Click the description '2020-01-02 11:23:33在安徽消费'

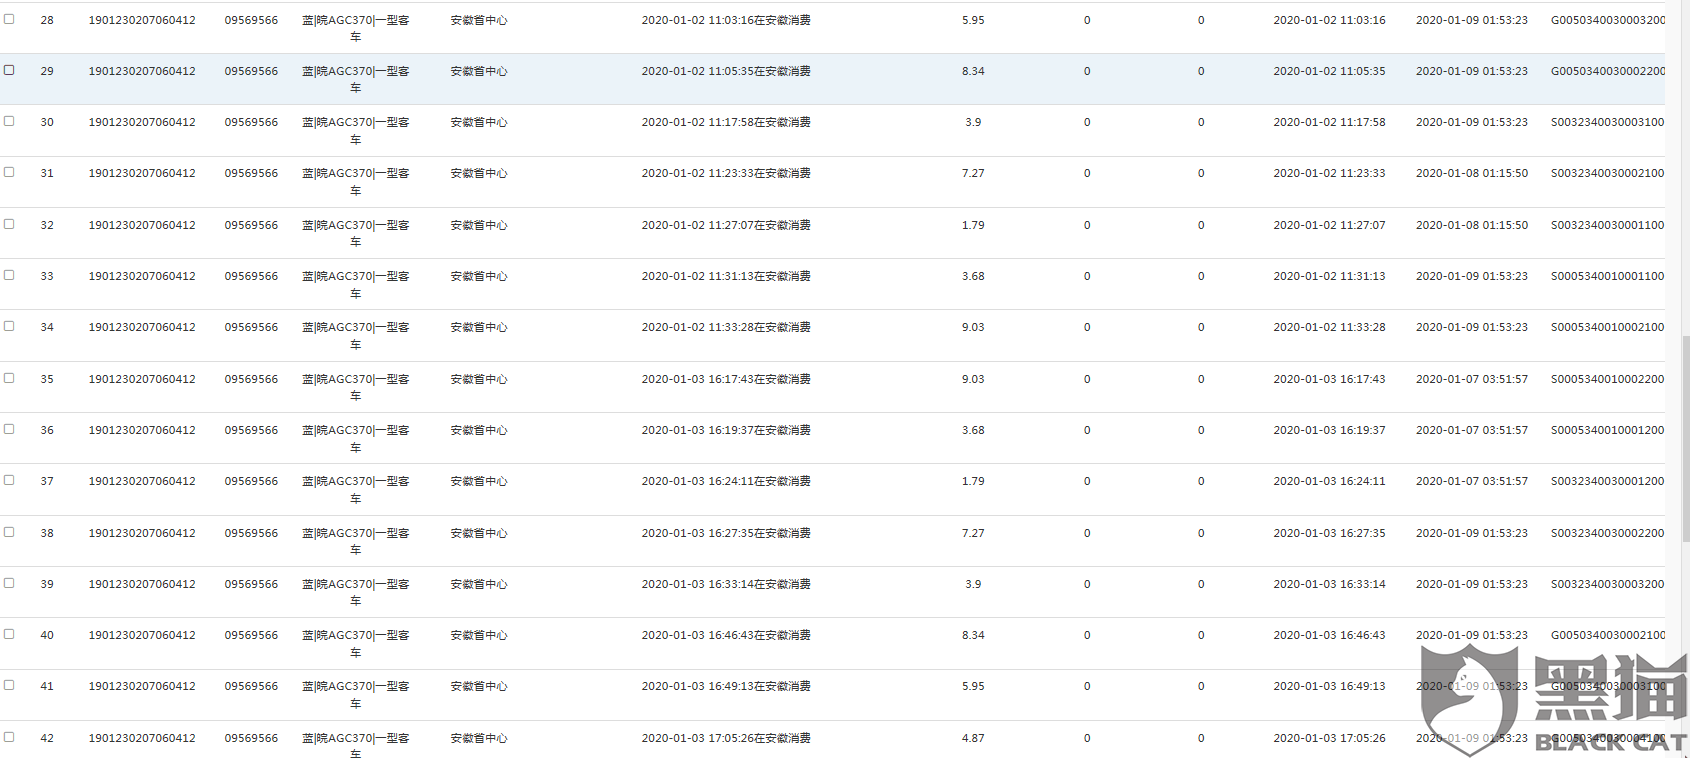click(x=726, y=173)
